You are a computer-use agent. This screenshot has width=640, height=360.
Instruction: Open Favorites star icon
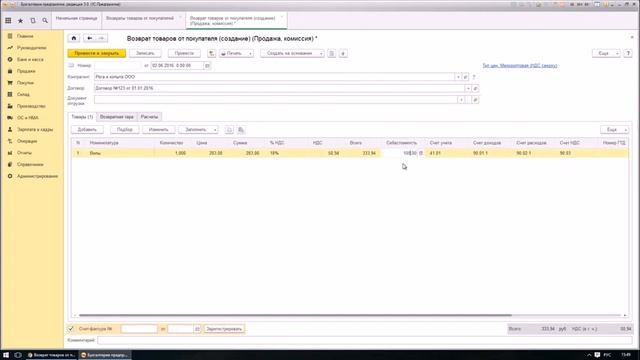[20, 20]
